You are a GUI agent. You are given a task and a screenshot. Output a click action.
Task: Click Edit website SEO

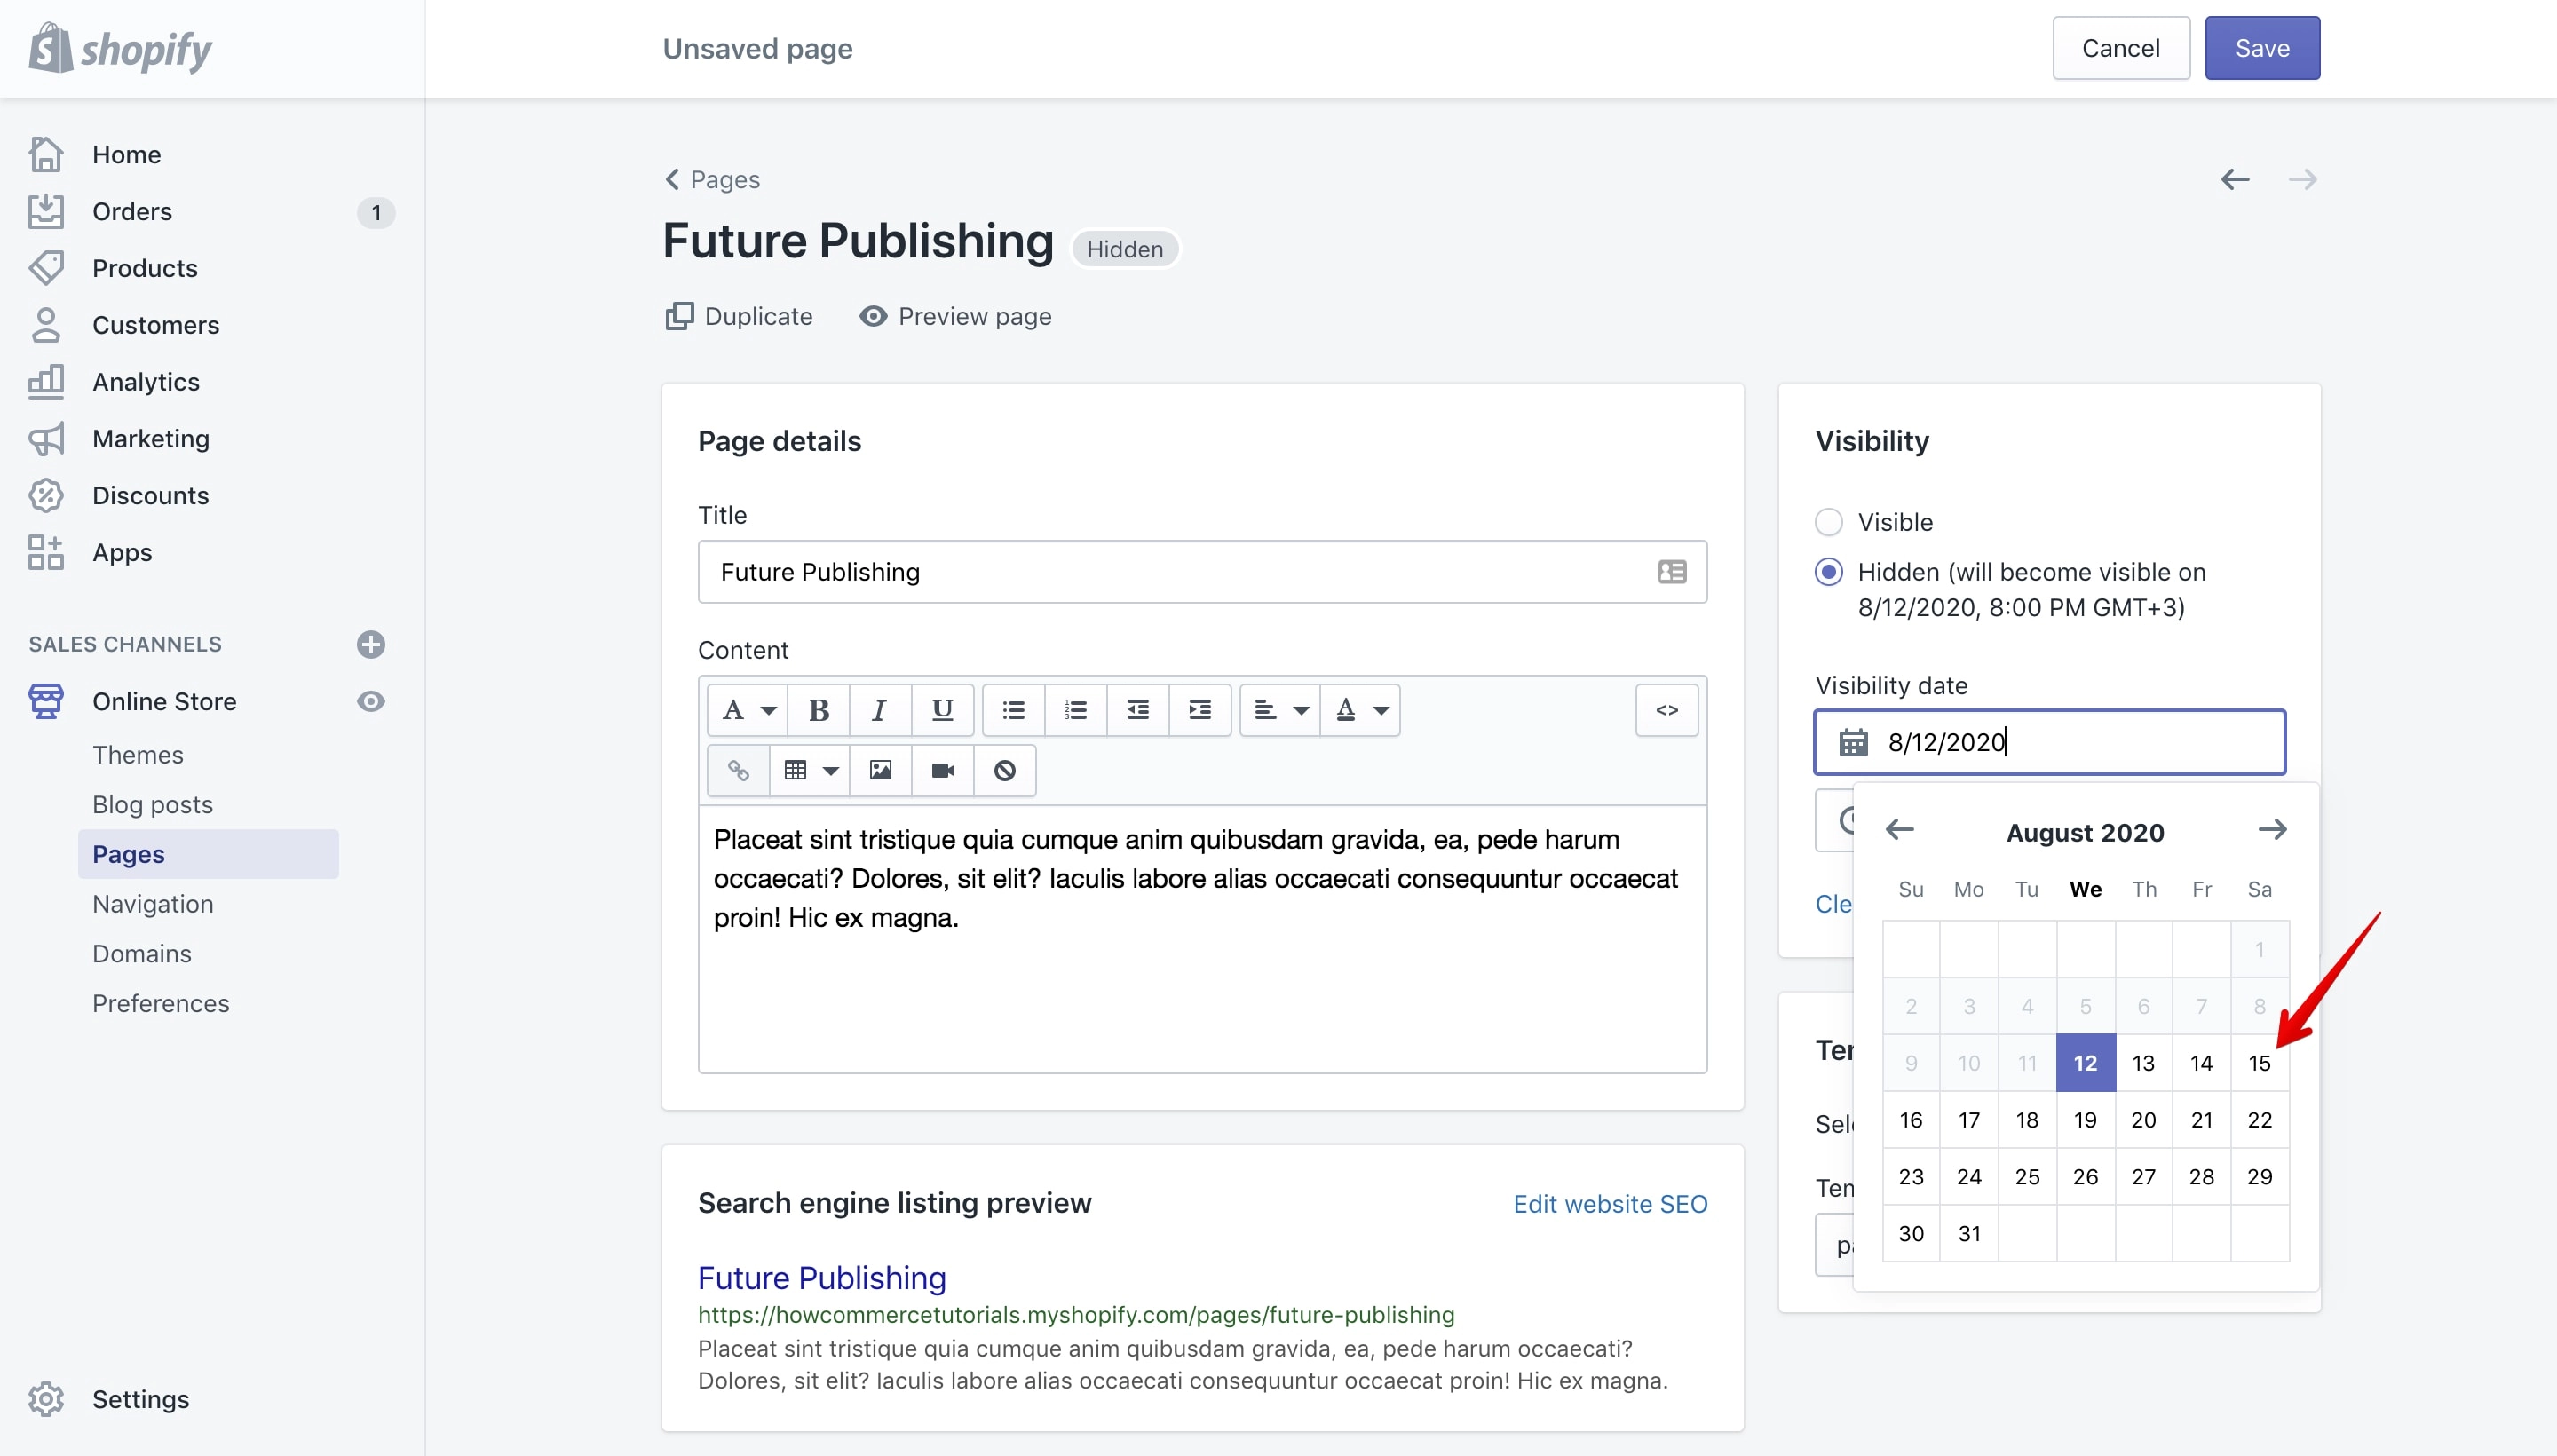point(1610,1204)
